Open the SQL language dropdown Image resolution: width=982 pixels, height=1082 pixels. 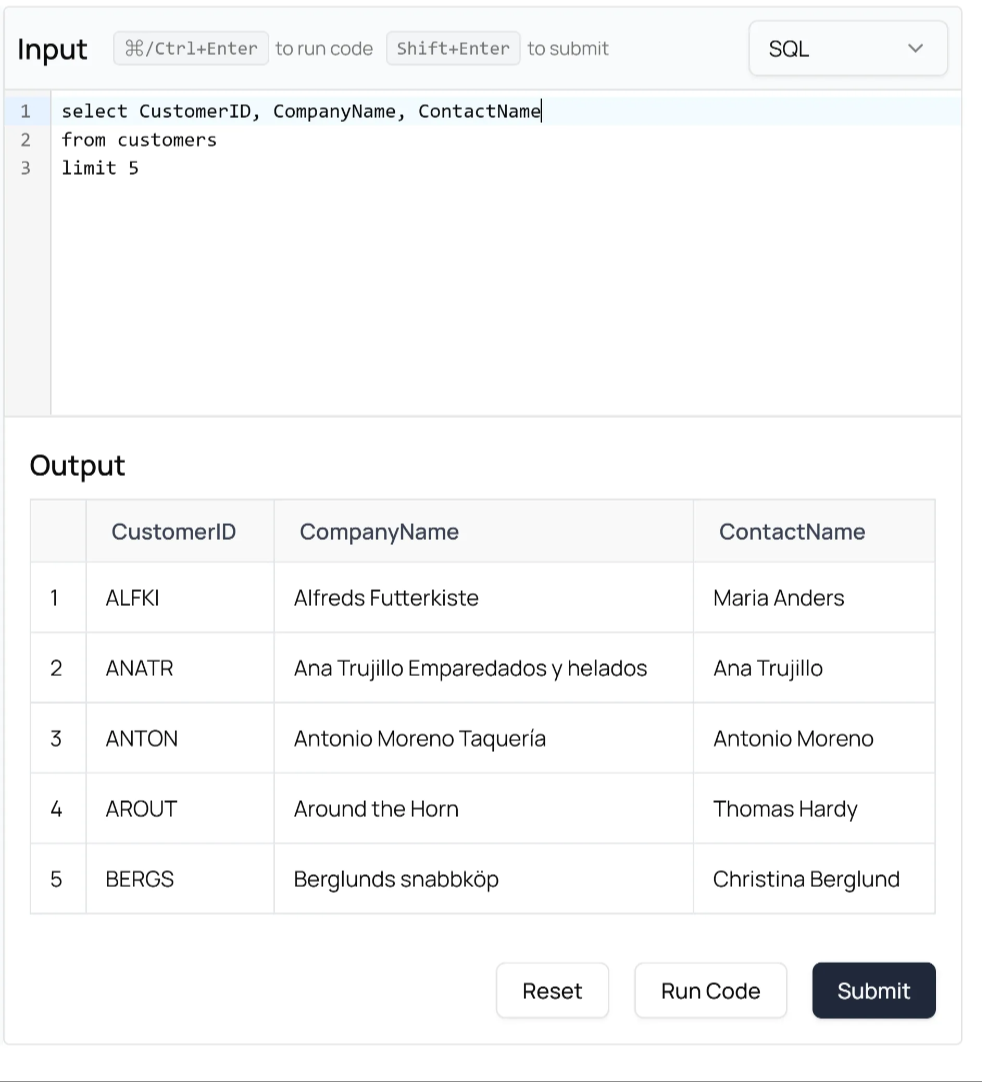pyautogui.click(x=846, y=48)
